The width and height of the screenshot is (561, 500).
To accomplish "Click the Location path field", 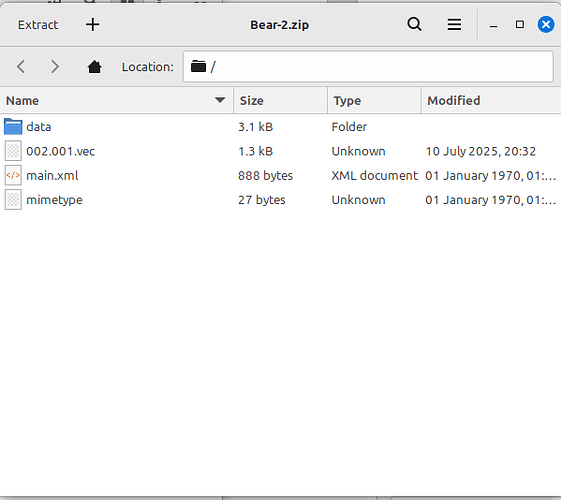I will 368,67.
